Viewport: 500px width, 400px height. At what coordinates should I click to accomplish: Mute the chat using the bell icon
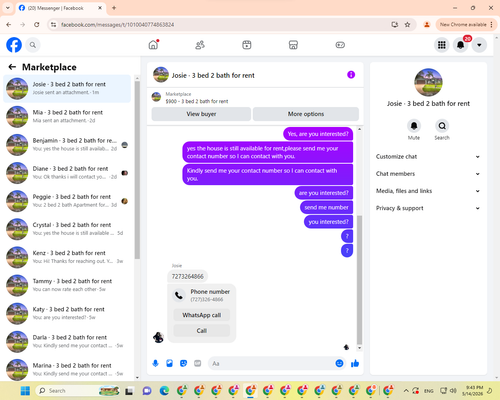414,126
